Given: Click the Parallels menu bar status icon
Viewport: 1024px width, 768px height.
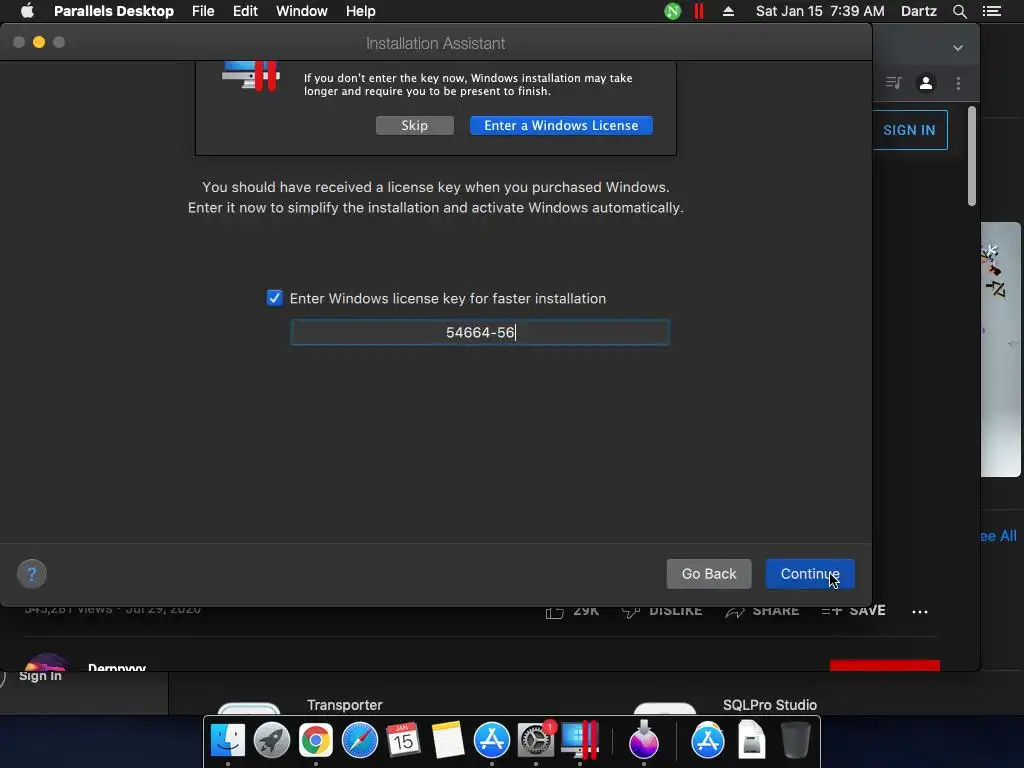Looking at the screenshot, I should pos(699,11).
